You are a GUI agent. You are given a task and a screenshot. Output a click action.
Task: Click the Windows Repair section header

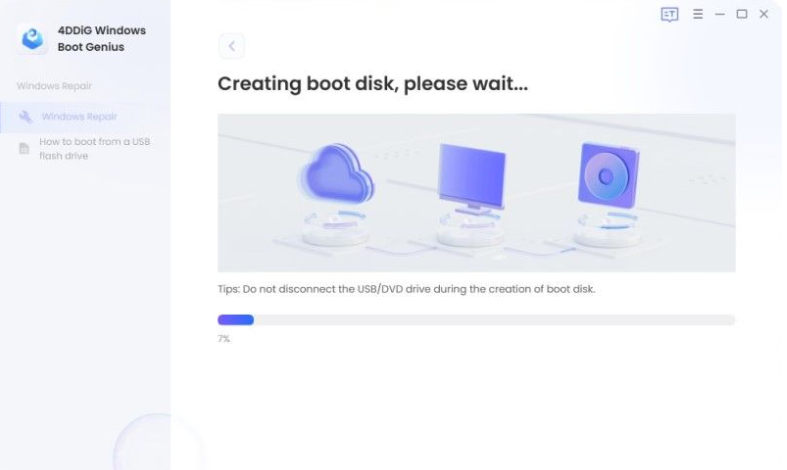click(x=54, y=86)
